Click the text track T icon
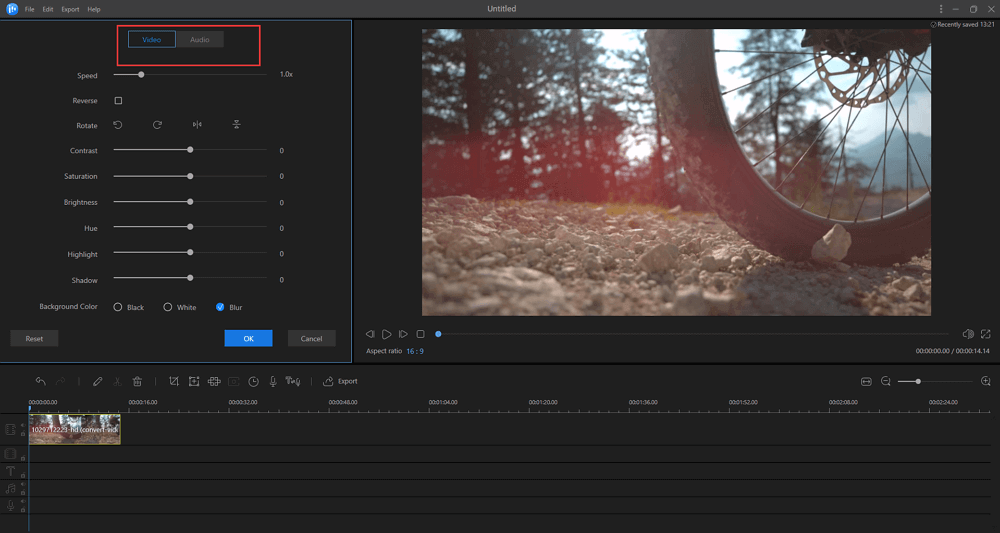This screenshot has height=533, width=1000. point(10,471)
